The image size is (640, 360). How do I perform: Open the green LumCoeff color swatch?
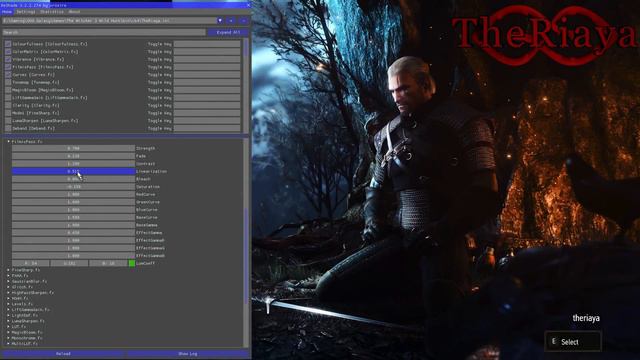132,263
